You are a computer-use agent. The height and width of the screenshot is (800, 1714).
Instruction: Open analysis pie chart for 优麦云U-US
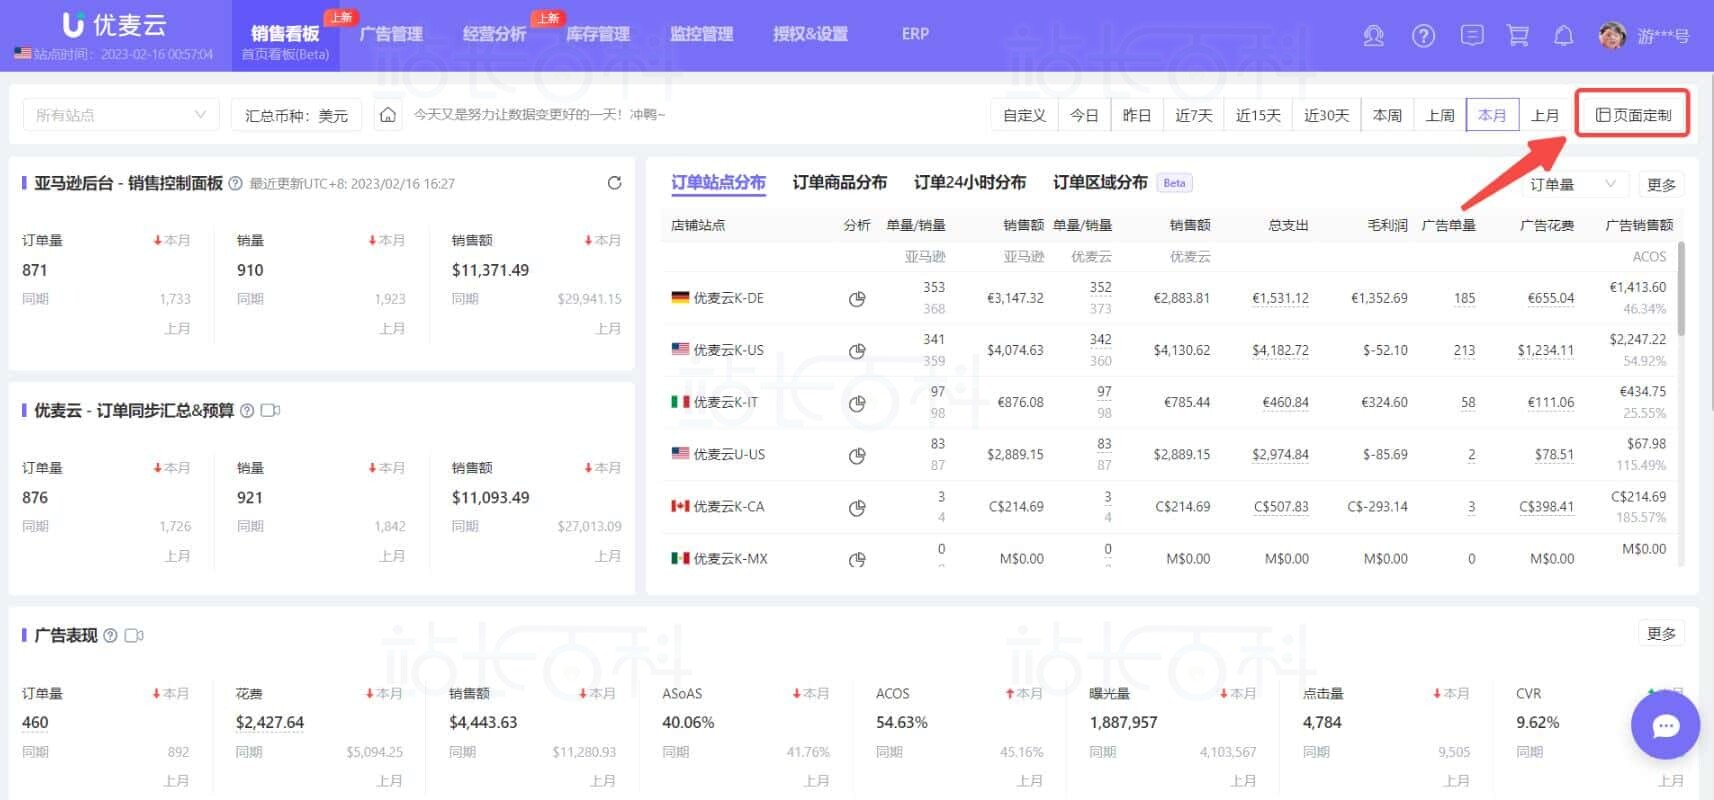[x=857, y=455]
